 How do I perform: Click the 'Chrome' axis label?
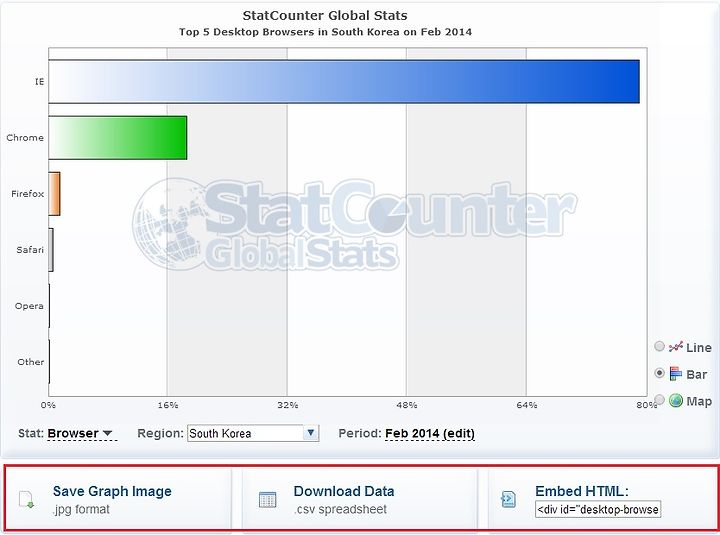pos(25,138)
